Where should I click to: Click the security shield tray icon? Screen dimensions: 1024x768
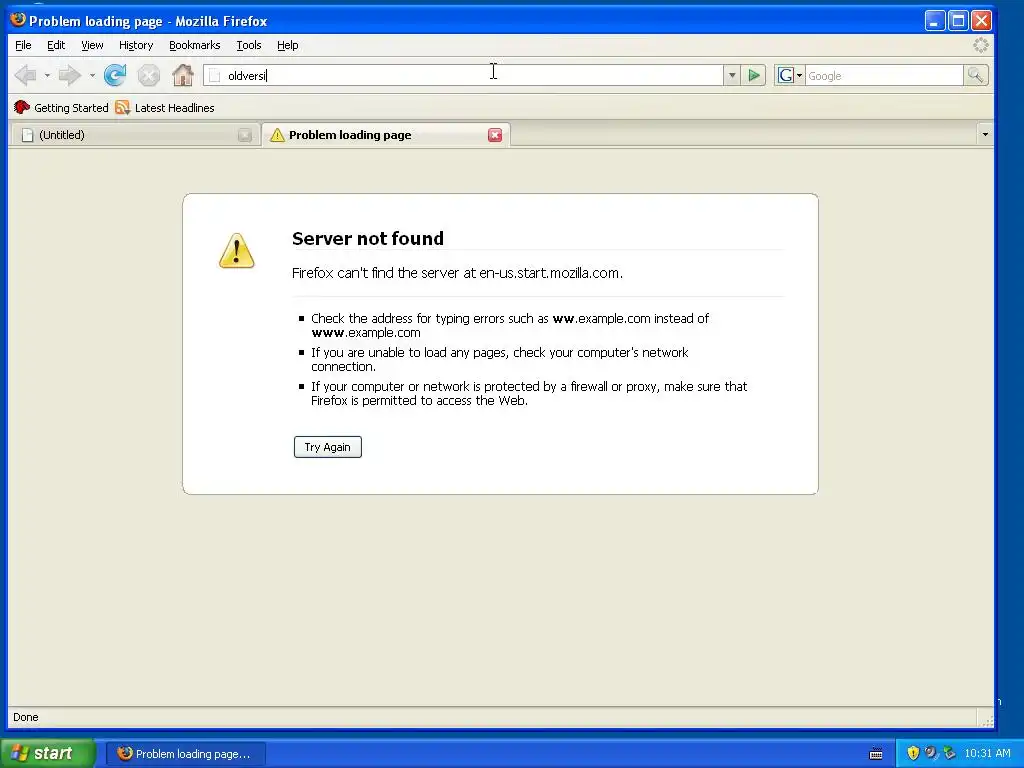[x=914, y=753]
